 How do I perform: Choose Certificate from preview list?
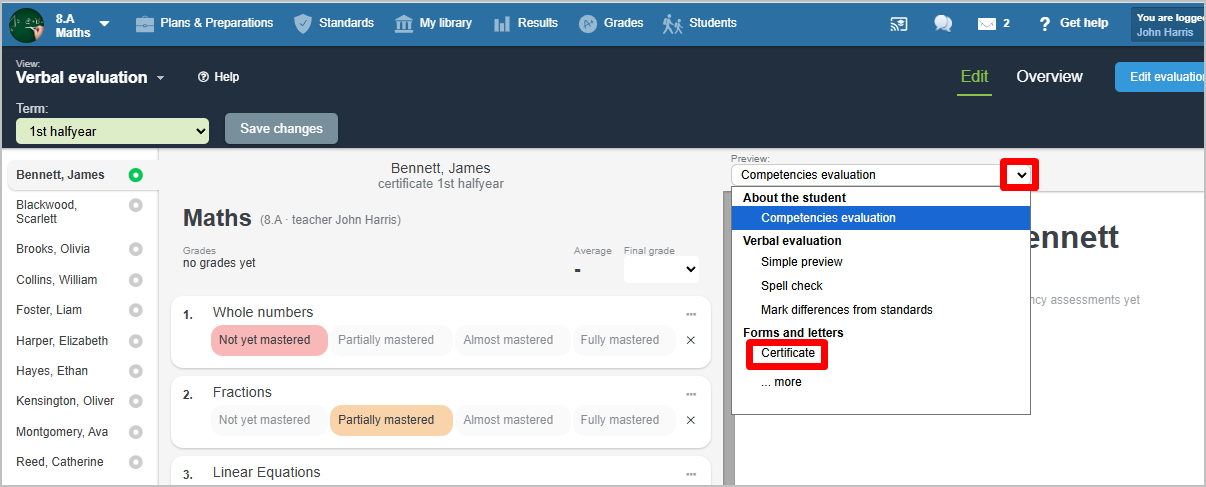tap(788, 353)
